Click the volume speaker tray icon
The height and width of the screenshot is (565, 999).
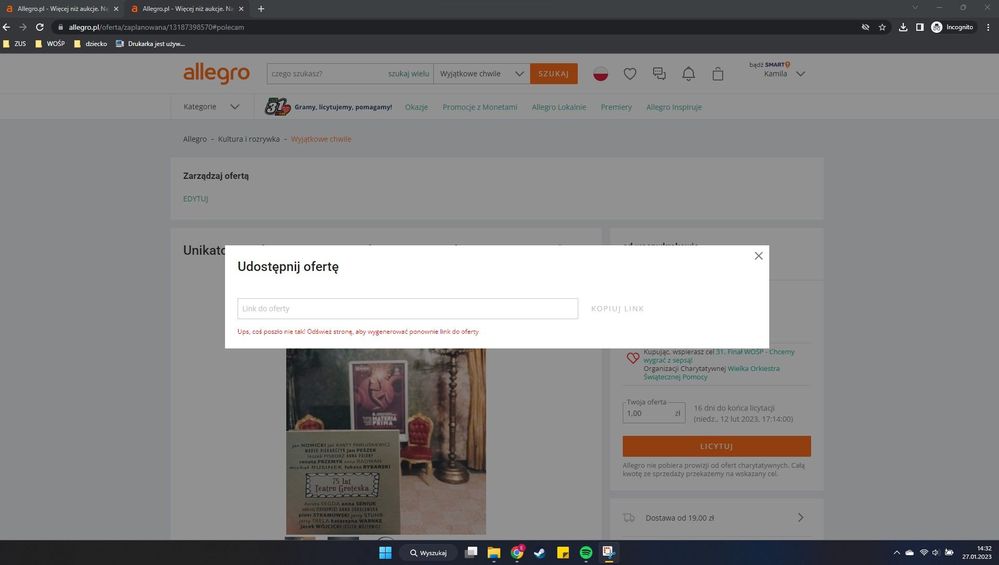point(935,552)
